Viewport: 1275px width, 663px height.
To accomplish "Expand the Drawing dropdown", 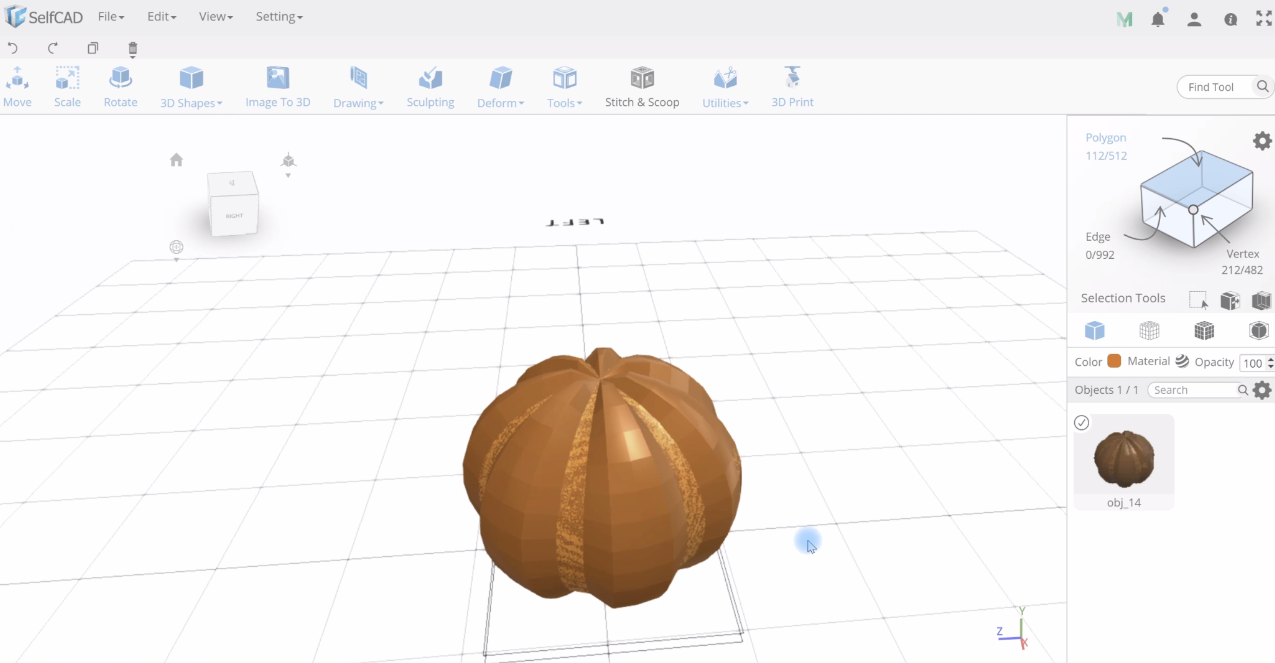I will (358, 87).
